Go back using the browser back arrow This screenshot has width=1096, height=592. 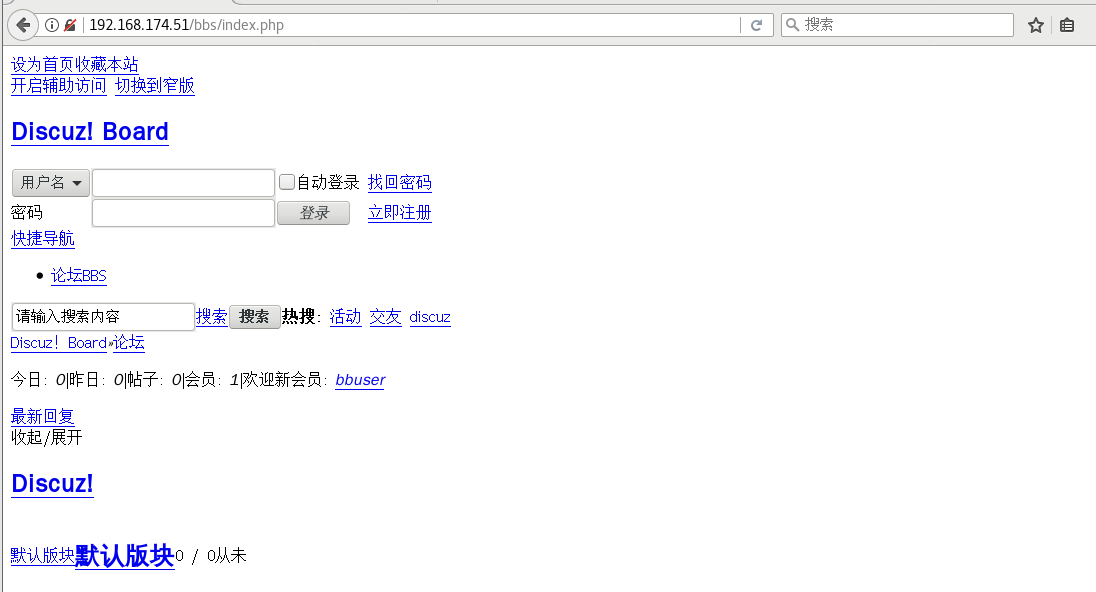pos(23,25)
